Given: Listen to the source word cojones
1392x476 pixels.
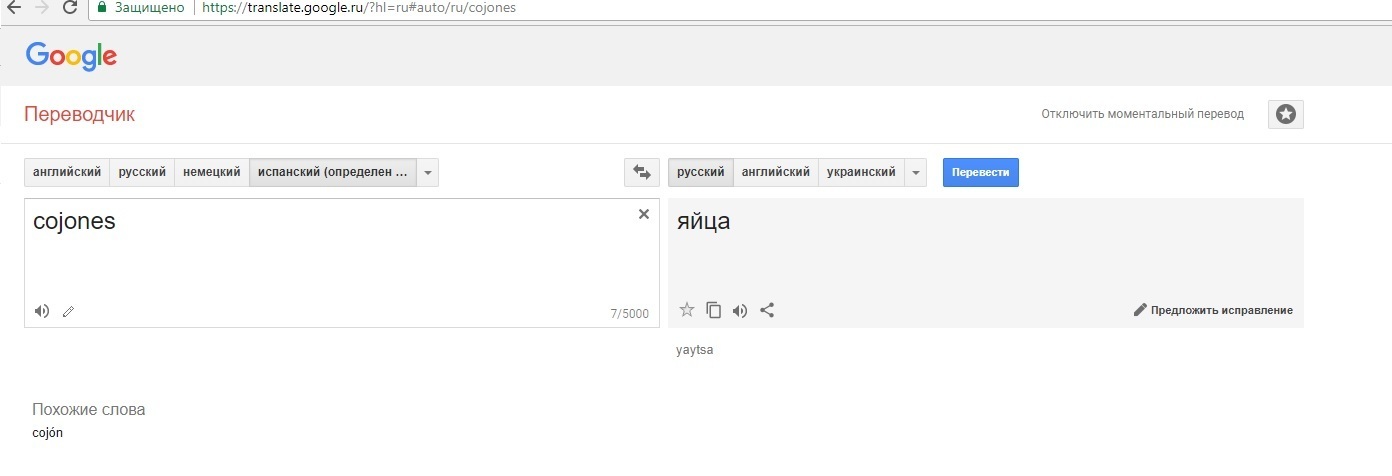Looking at the screenshot, I should [x=42, y=311].
